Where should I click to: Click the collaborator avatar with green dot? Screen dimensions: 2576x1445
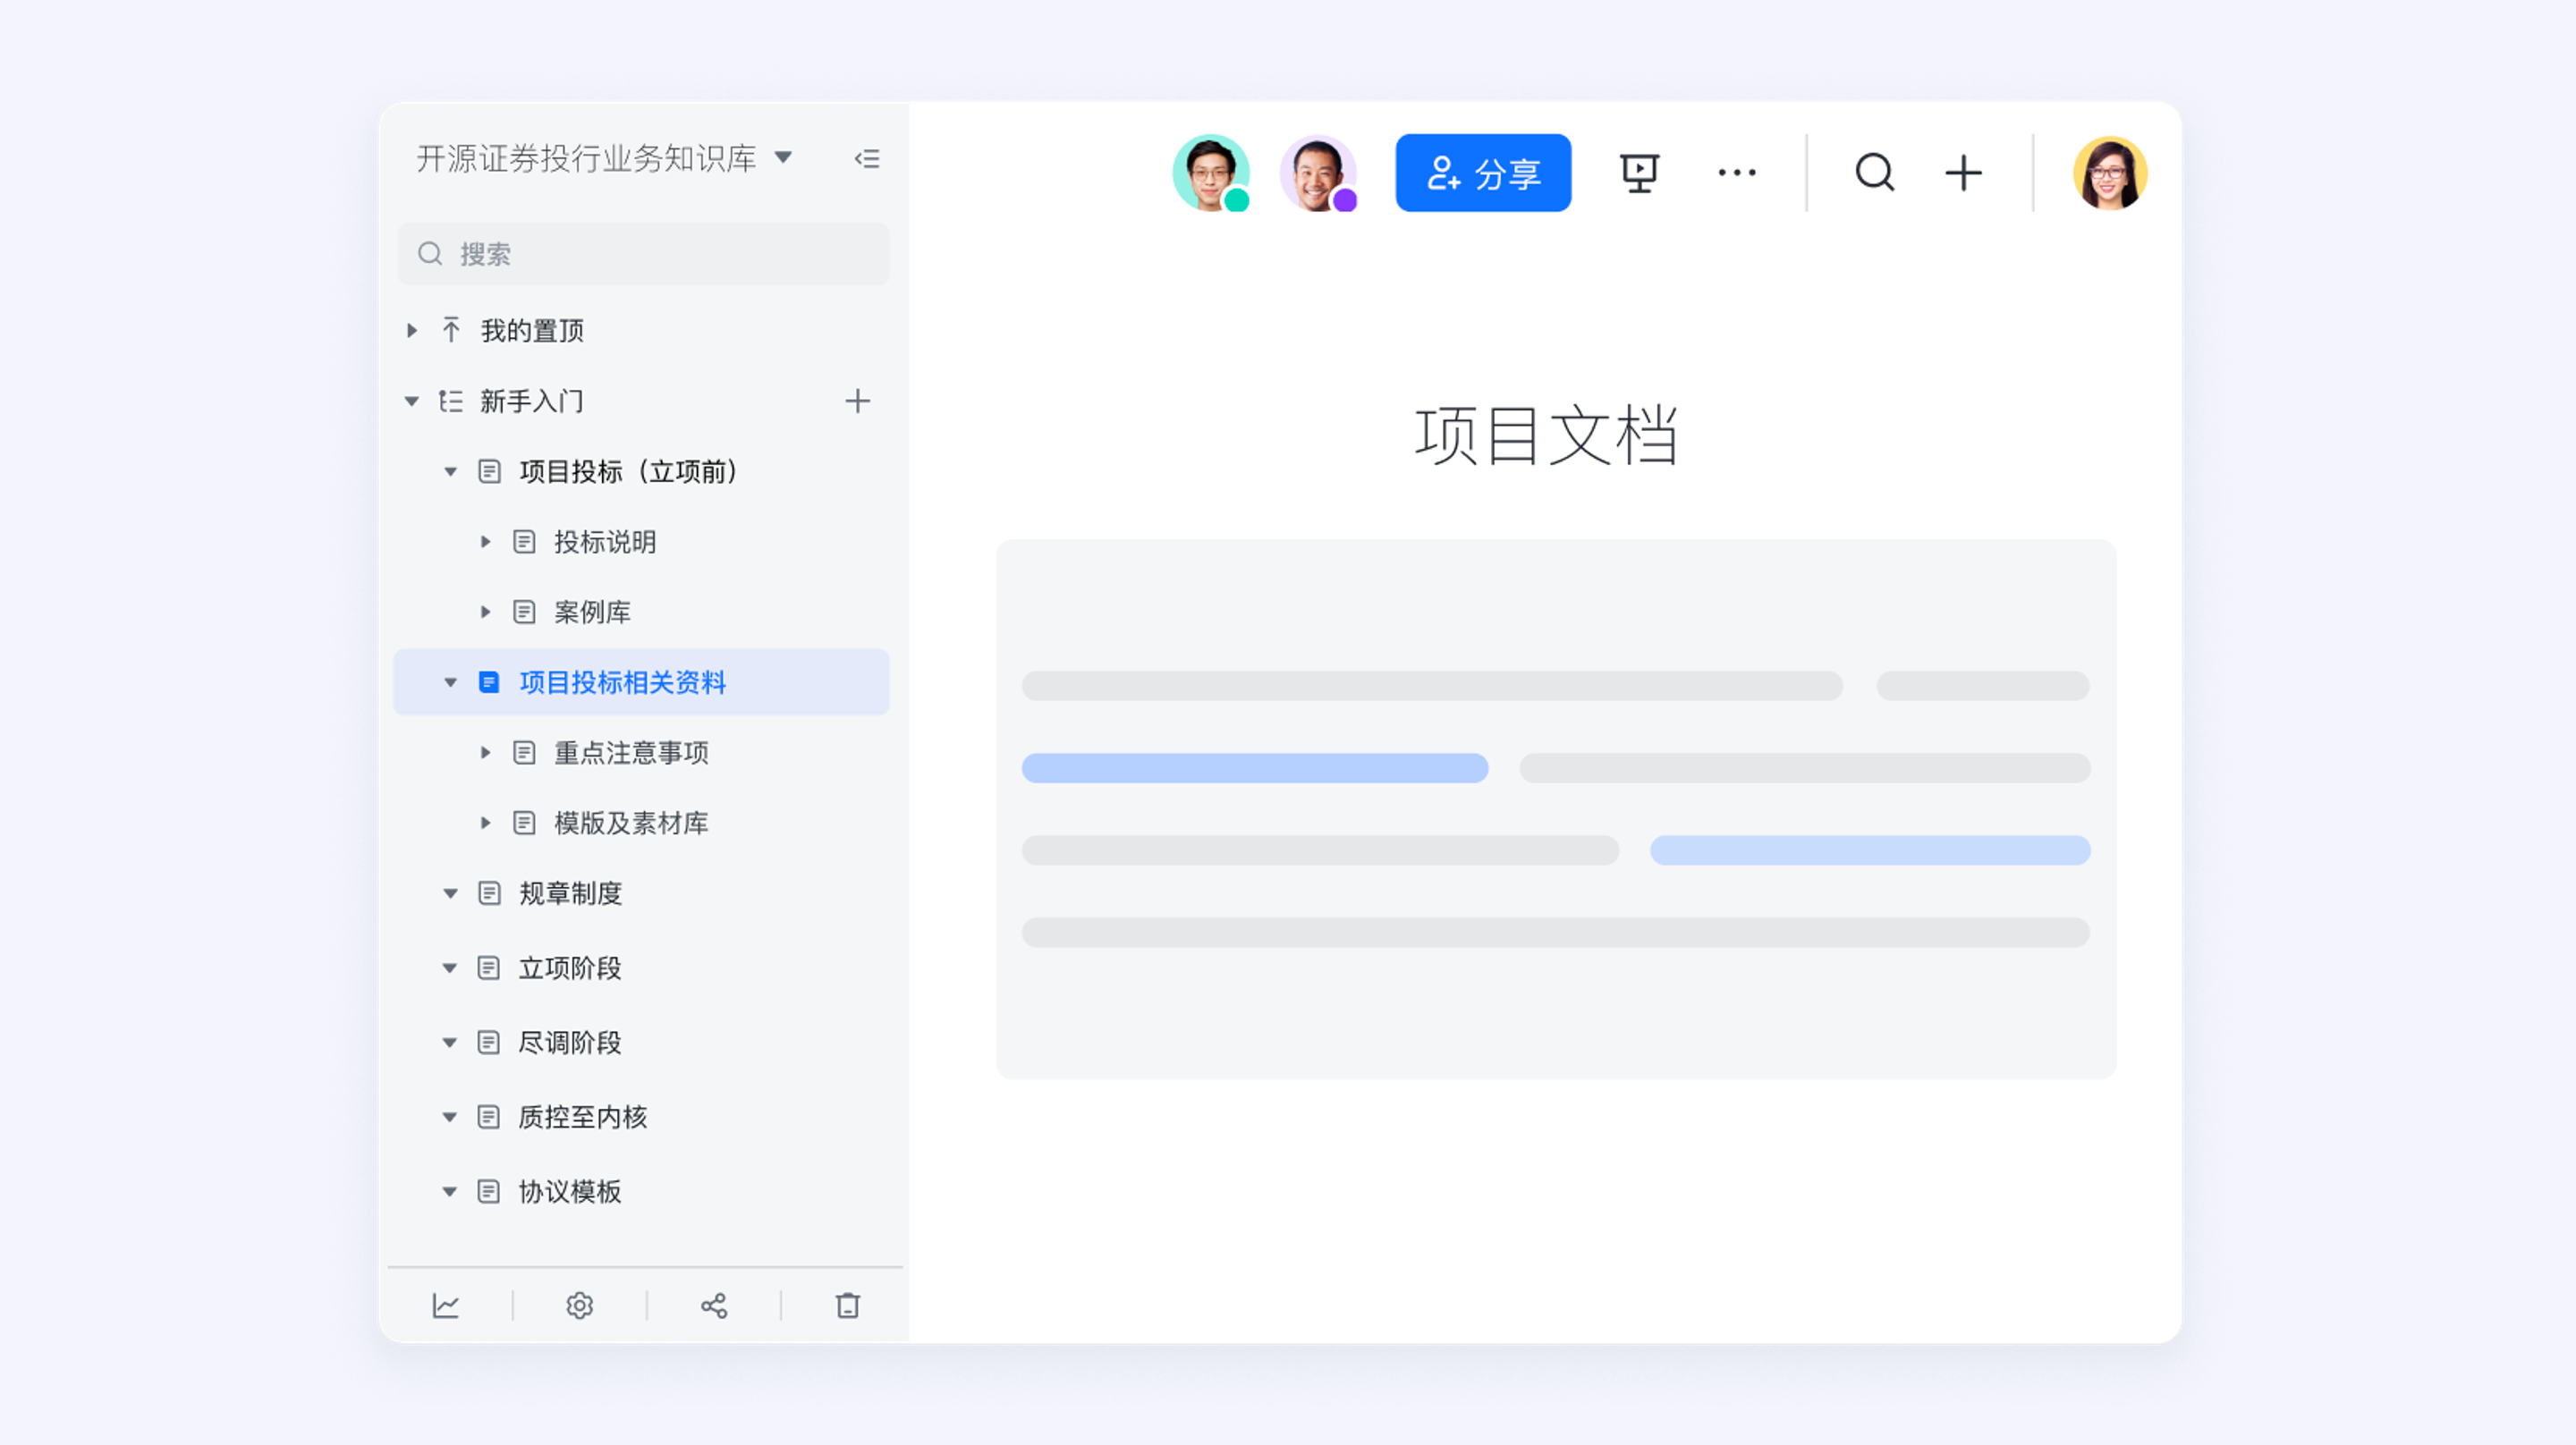pos(1211,173)
